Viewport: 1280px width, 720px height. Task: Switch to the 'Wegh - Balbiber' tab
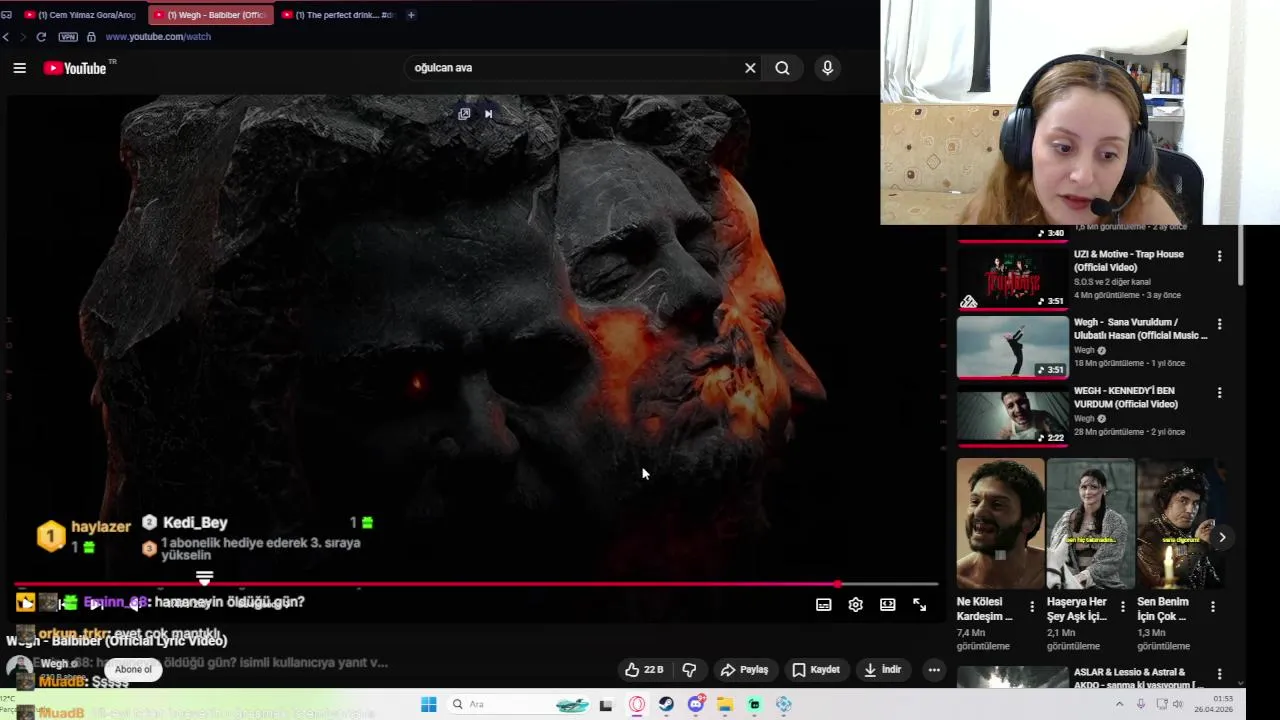(210, 15)
